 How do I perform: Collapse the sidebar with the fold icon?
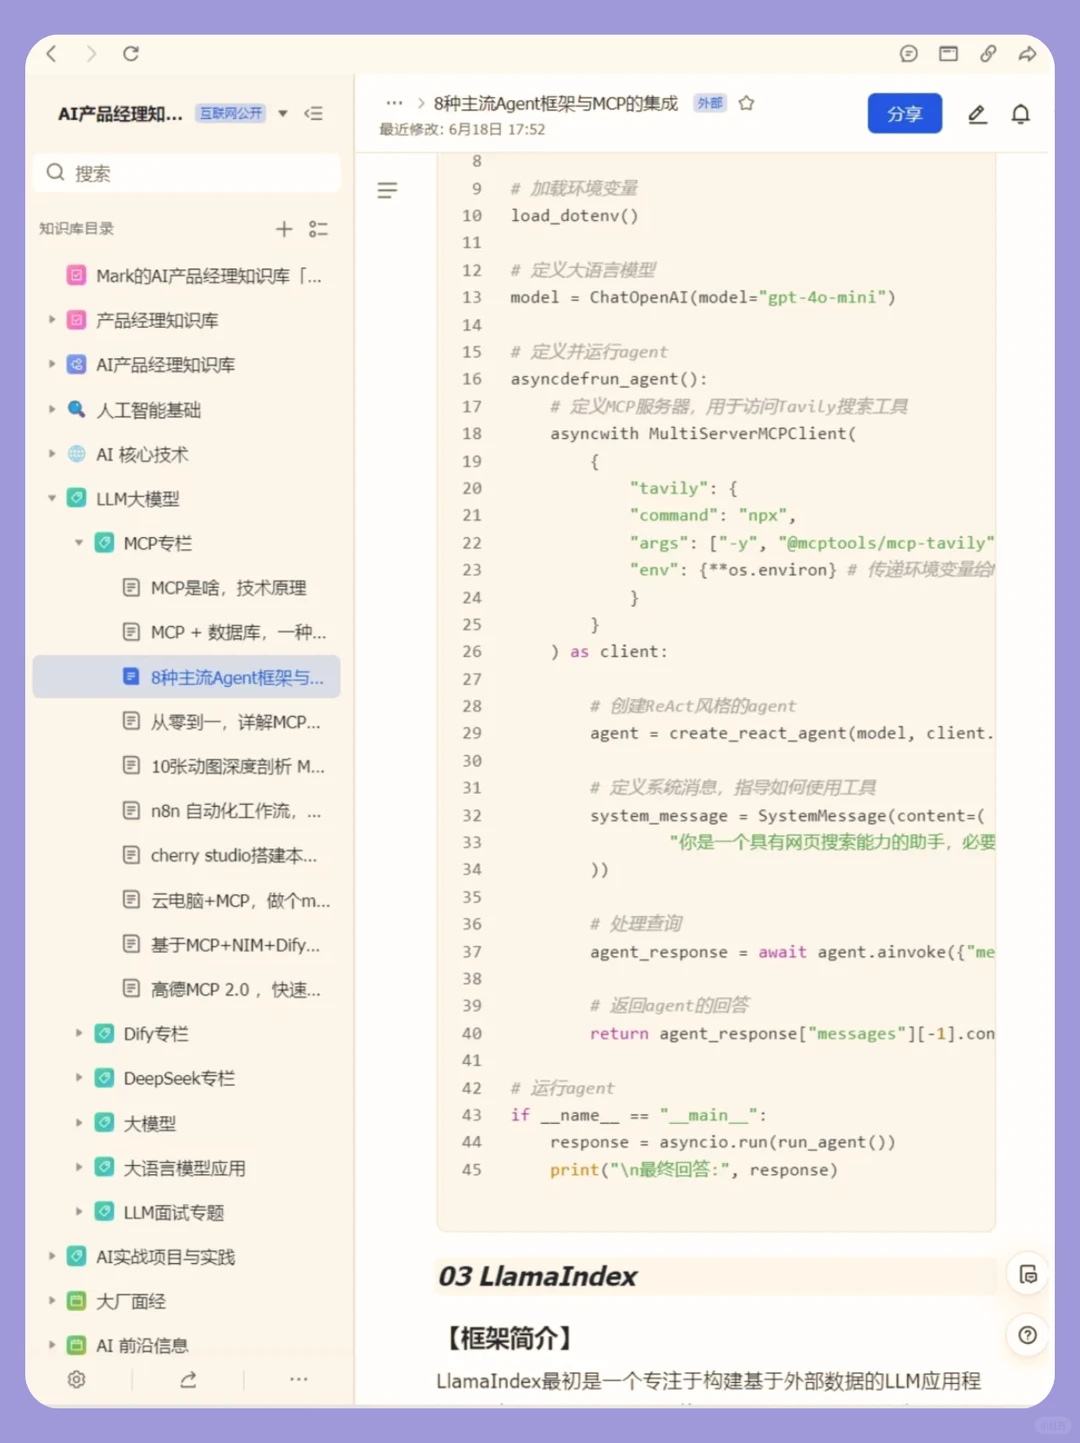[314, 114]
